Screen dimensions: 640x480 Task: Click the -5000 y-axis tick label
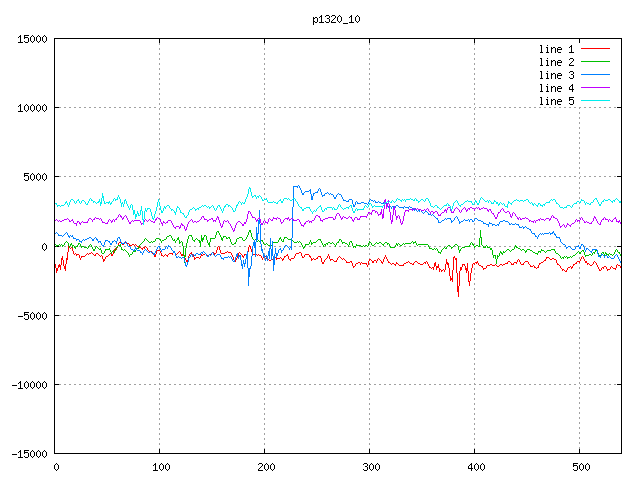coord(32,315)
